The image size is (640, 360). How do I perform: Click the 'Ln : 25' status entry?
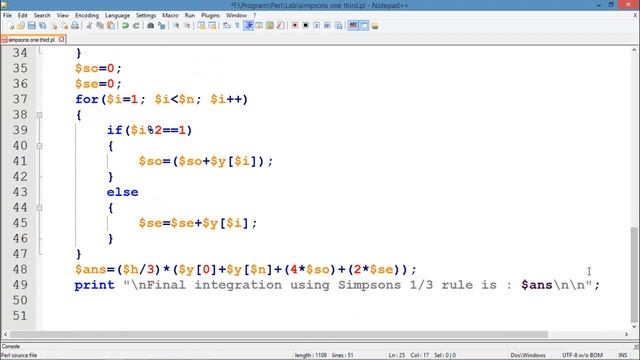coord(397,355)
